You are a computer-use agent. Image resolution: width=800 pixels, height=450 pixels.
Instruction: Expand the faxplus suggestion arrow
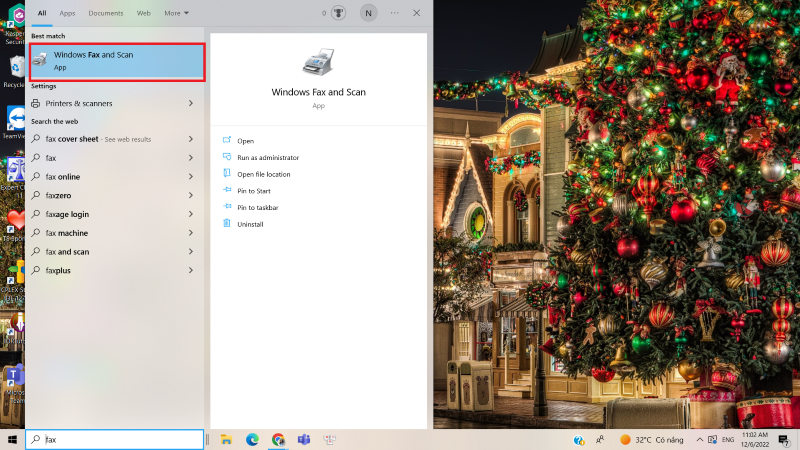click(191, 270)
